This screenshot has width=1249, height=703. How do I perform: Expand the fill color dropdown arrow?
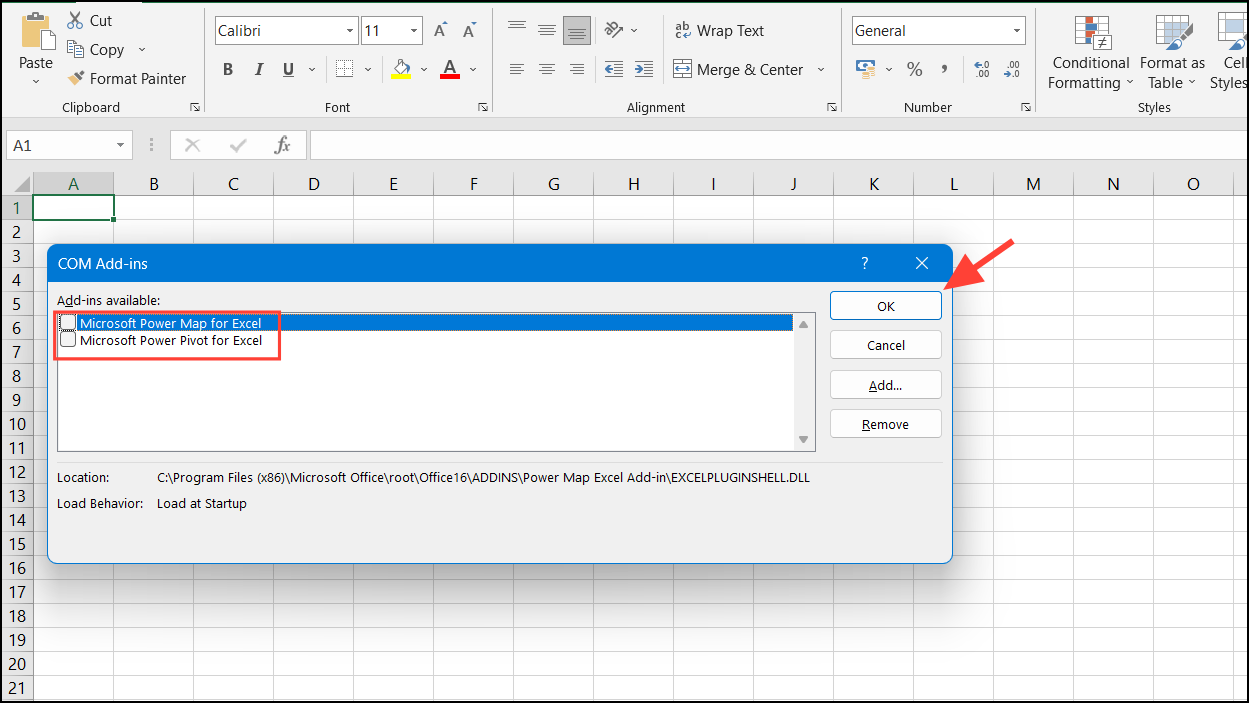click(424, 69)
